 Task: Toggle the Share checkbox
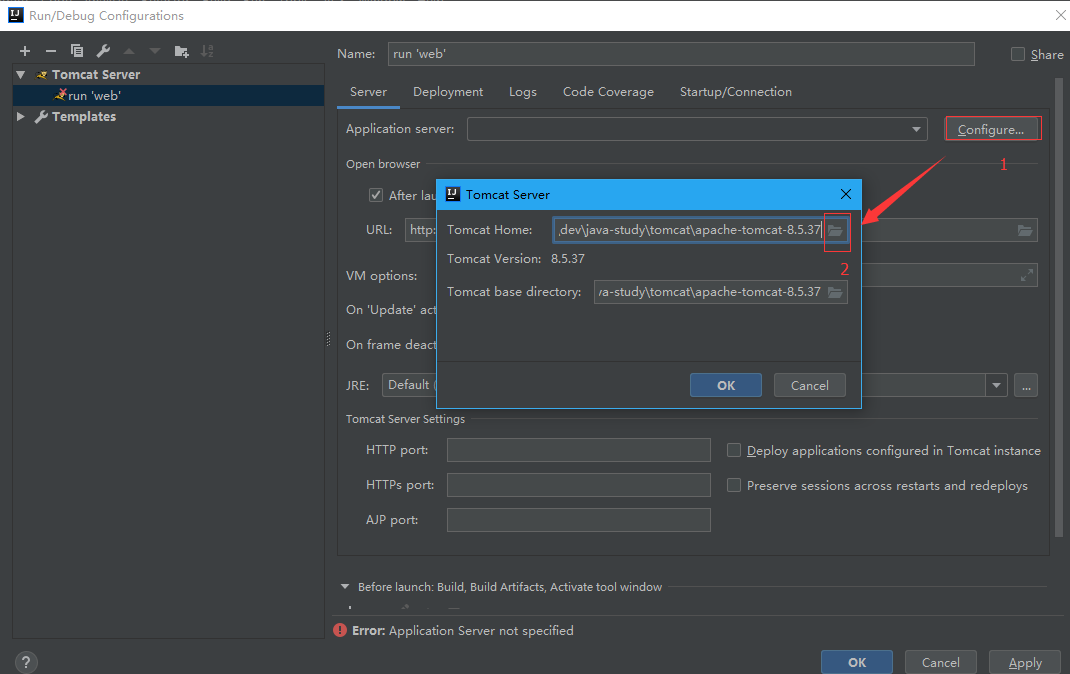coord(1017,54)
